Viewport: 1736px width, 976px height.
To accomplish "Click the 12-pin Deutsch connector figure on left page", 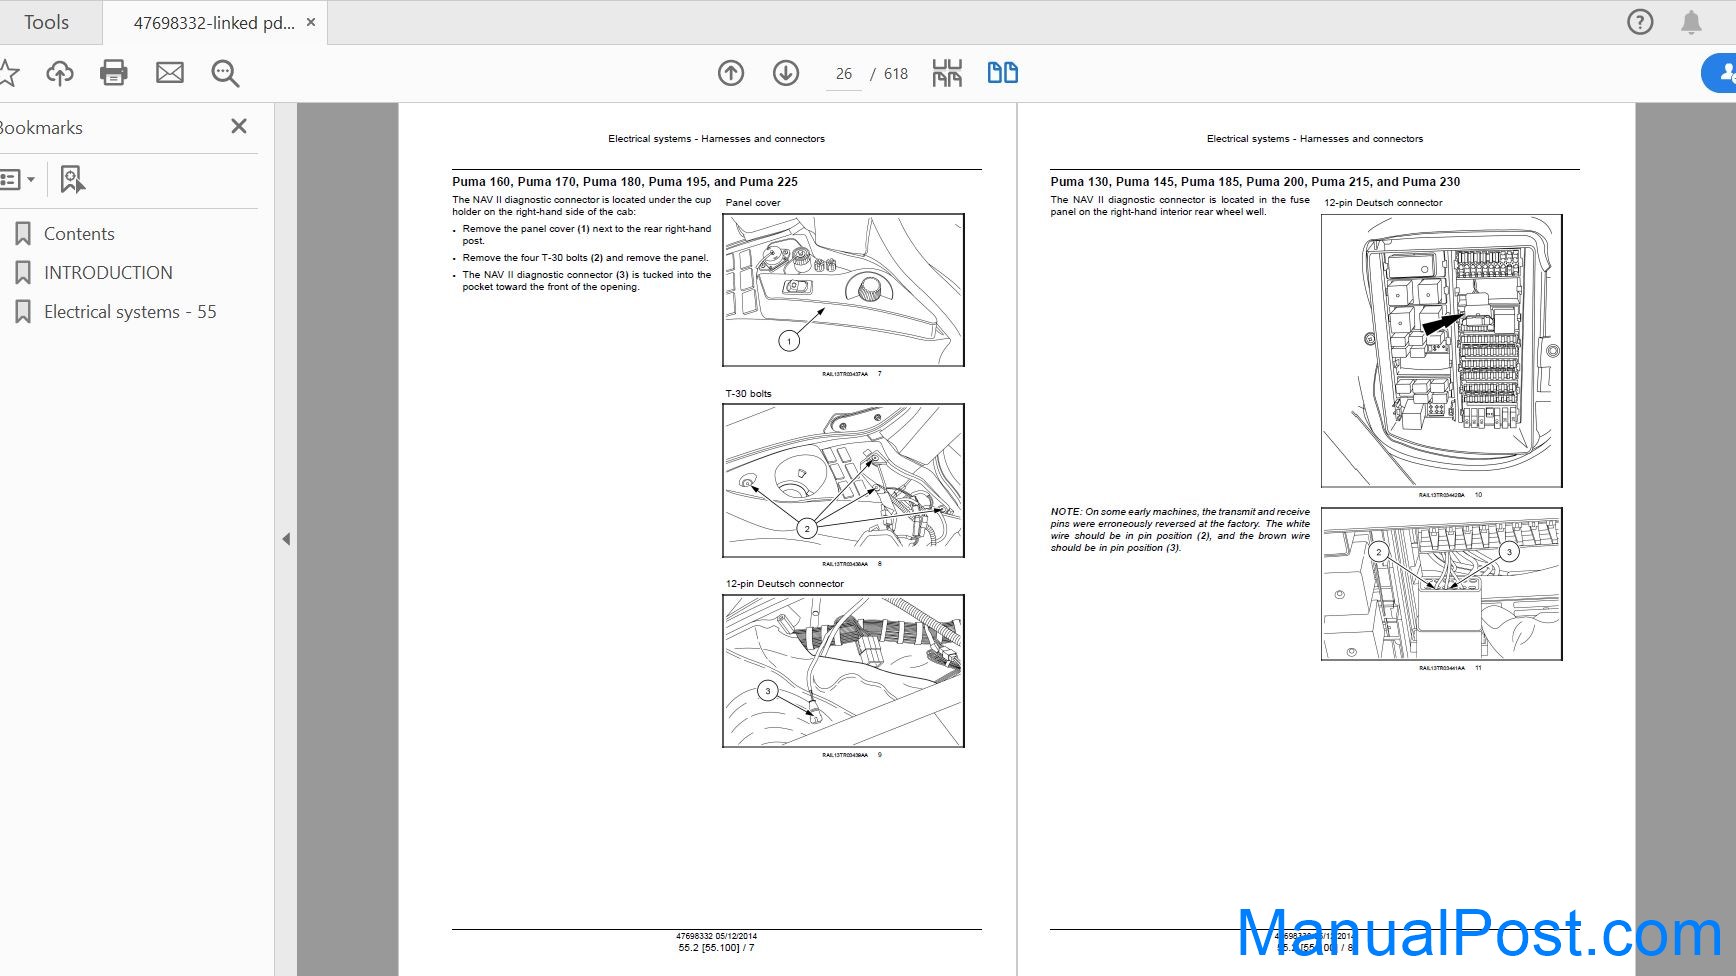I will (843, 671).
